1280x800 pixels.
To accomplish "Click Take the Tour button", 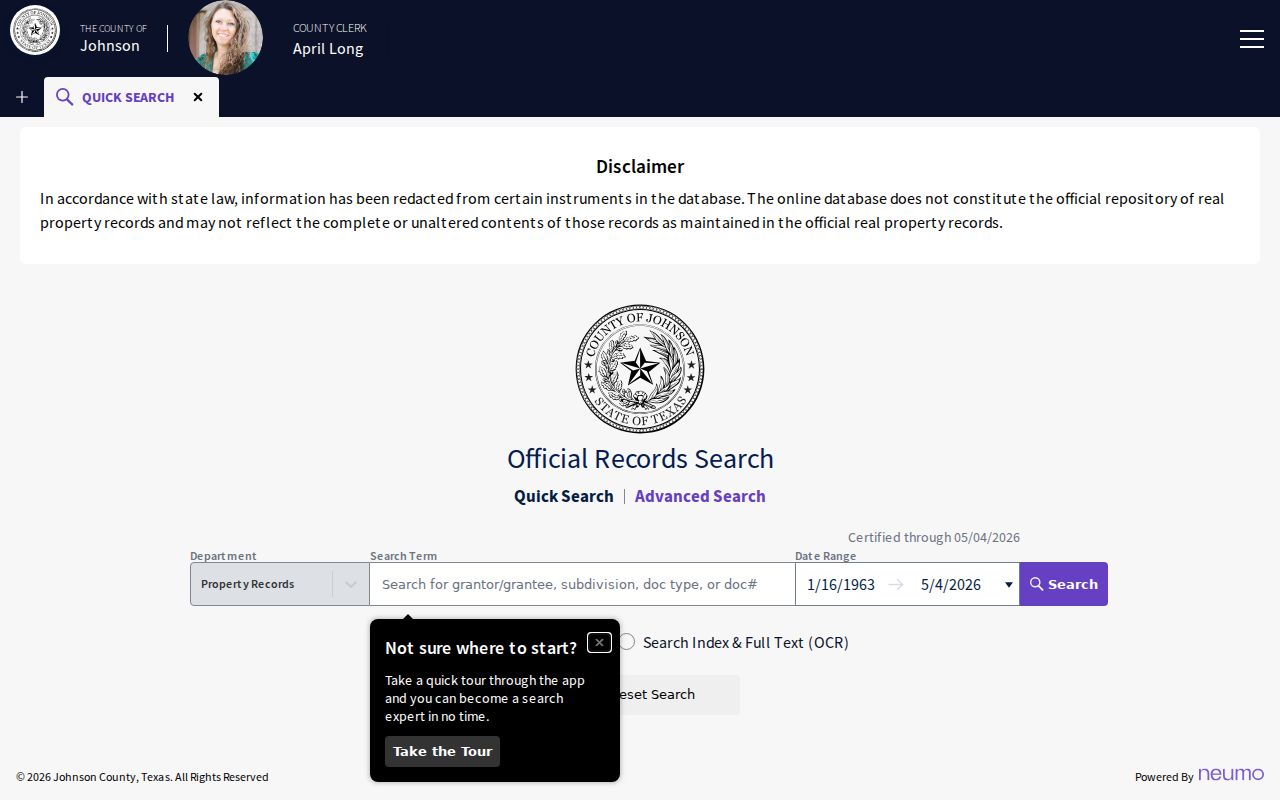I will click(x=442, y=751).
